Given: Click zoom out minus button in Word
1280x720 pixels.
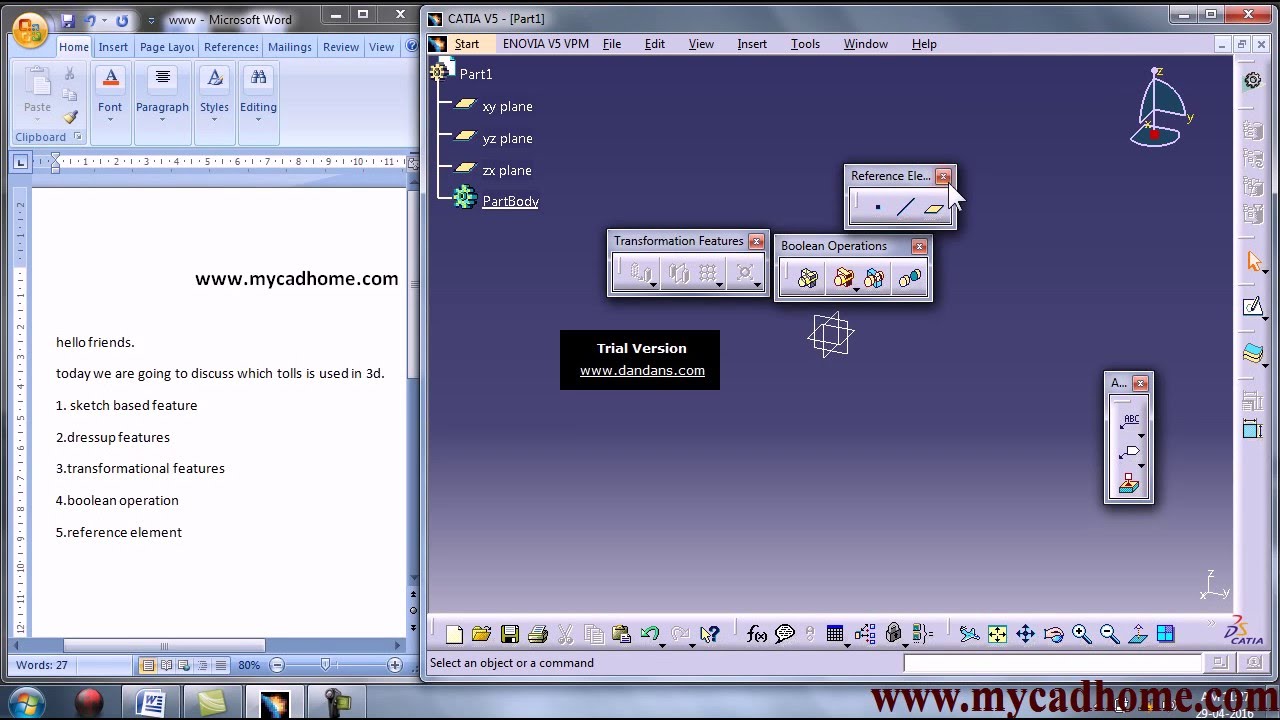Looking at the screenshot, I should [x=277, y=665].
